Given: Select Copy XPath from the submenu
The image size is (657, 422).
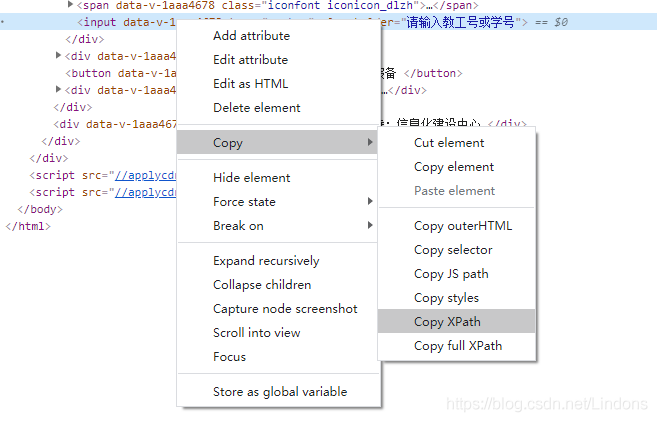Looking at the screenshot, I should tap(448, 322).
